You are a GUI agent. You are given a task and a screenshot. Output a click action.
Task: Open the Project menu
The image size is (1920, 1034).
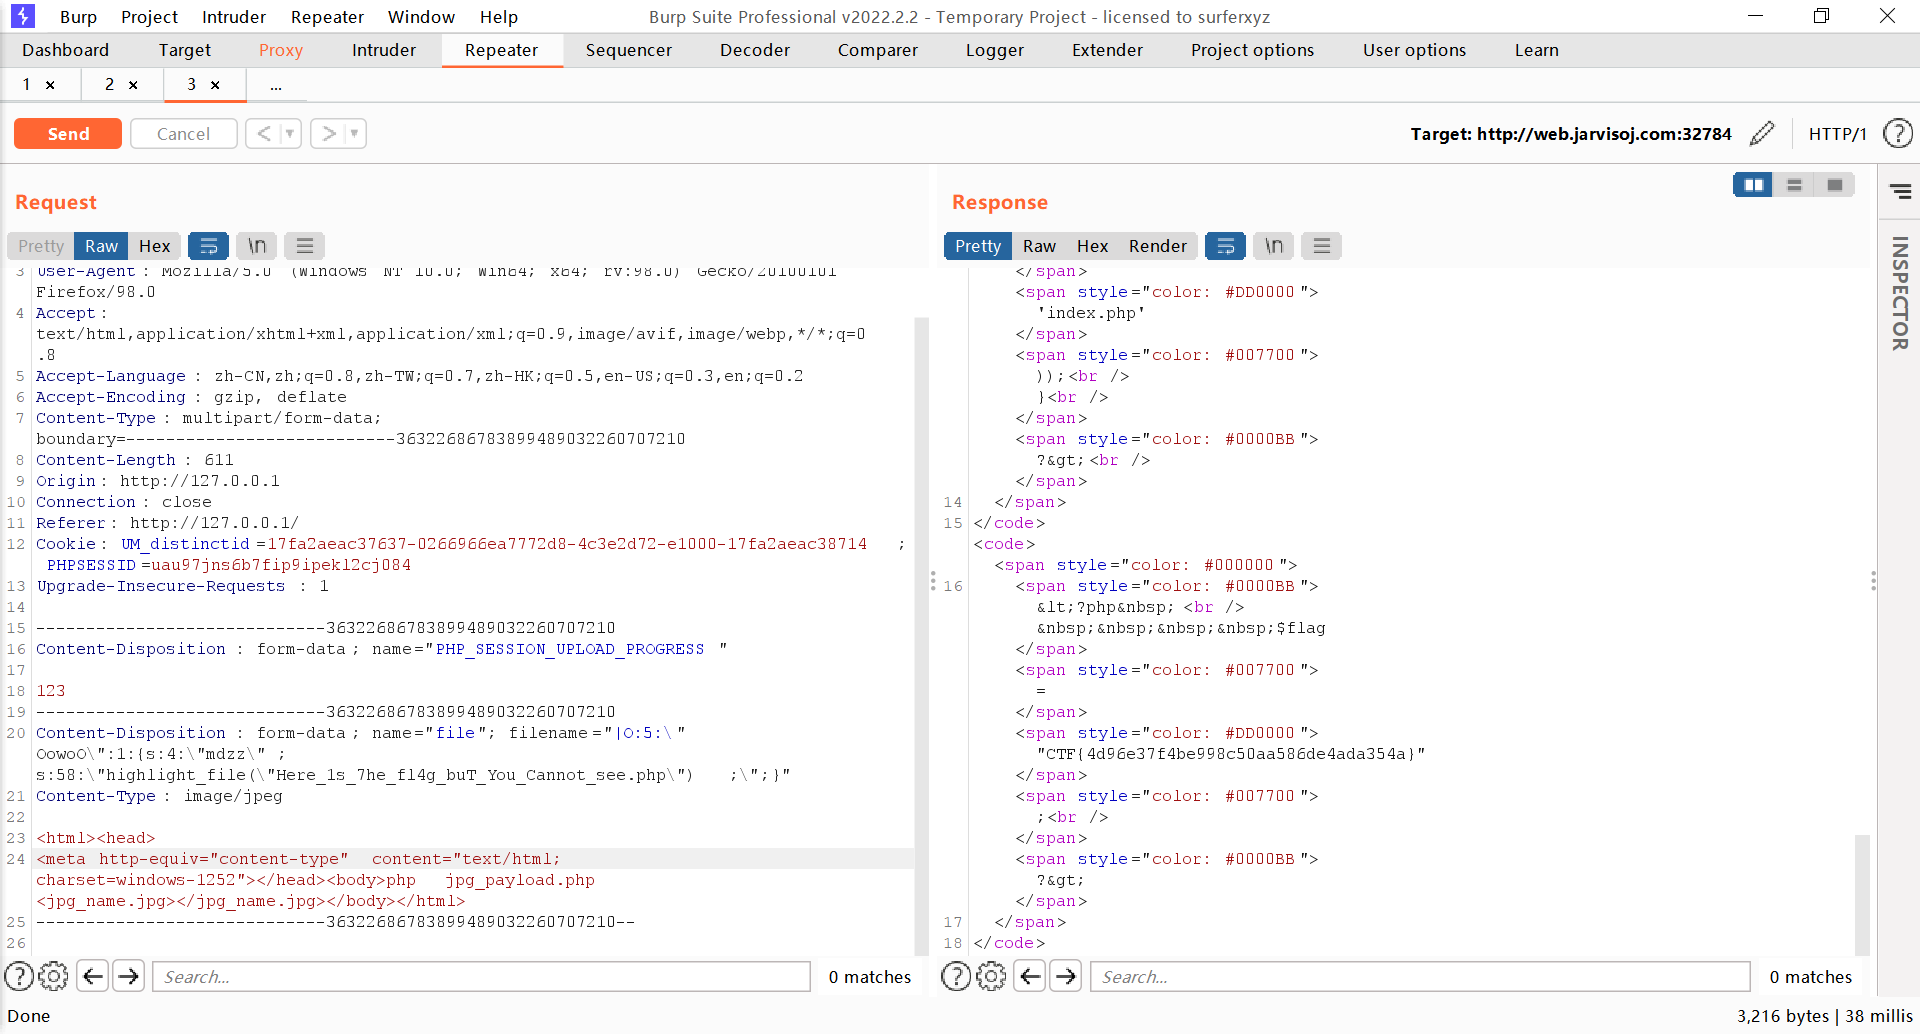coord(149,17)
